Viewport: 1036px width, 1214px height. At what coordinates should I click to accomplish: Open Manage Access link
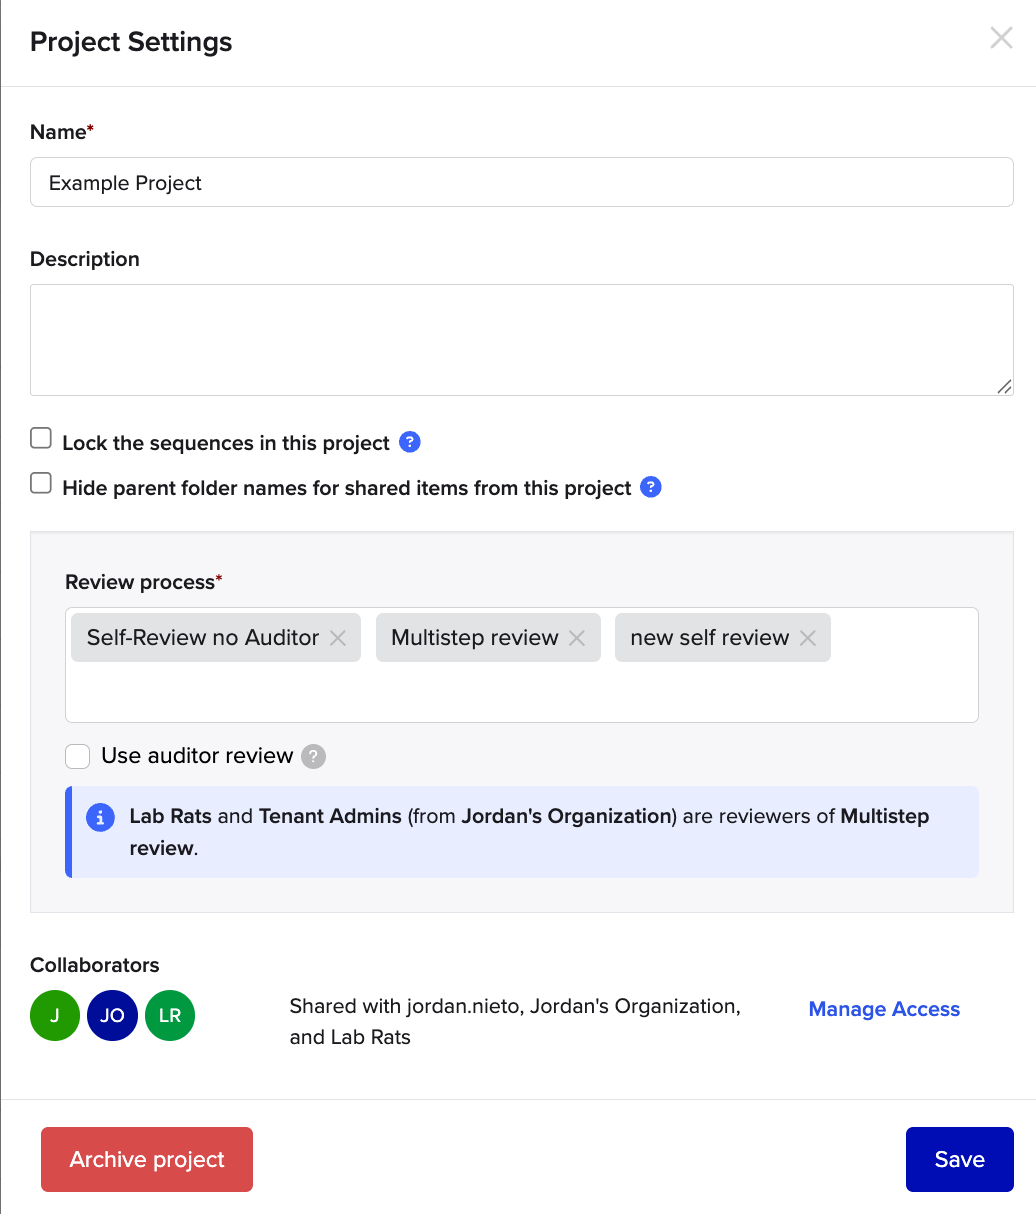coord(884,1010)
